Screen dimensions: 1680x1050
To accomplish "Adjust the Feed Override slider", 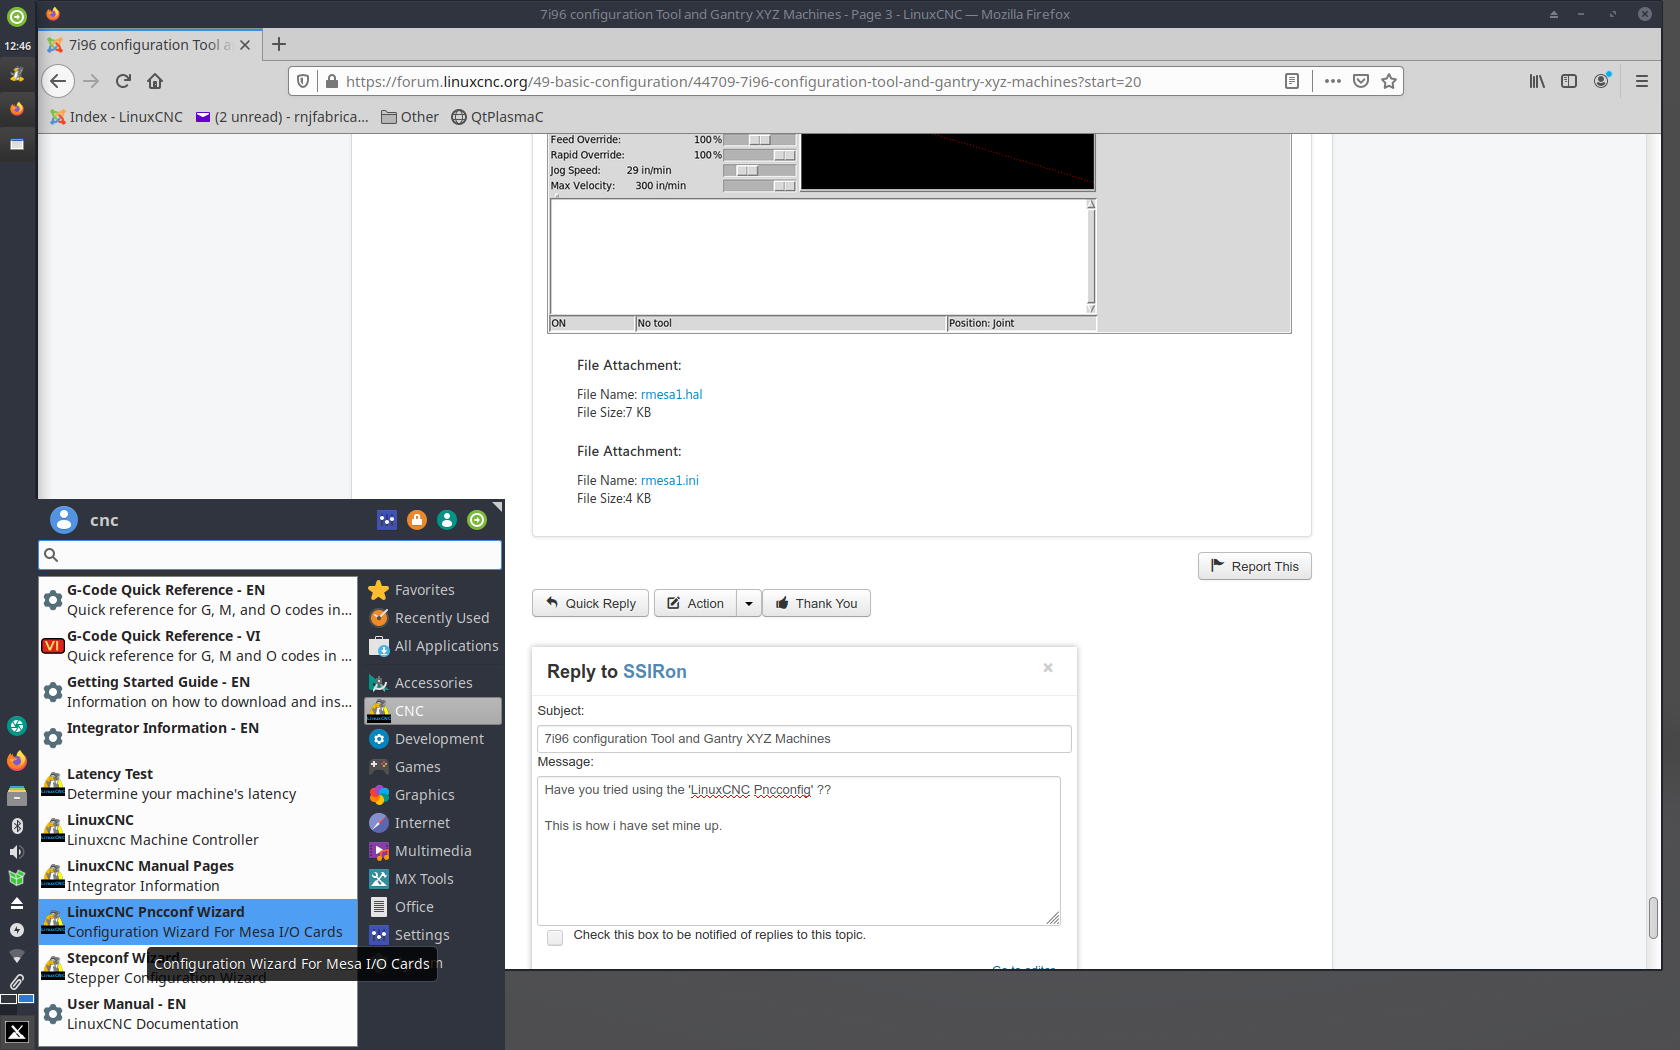I will coord(760,140).
